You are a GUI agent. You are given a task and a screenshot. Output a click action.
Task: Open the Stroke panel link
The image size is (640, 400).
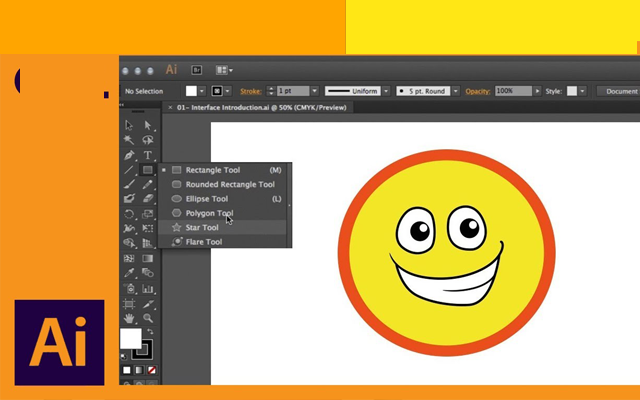coord(253,91)
